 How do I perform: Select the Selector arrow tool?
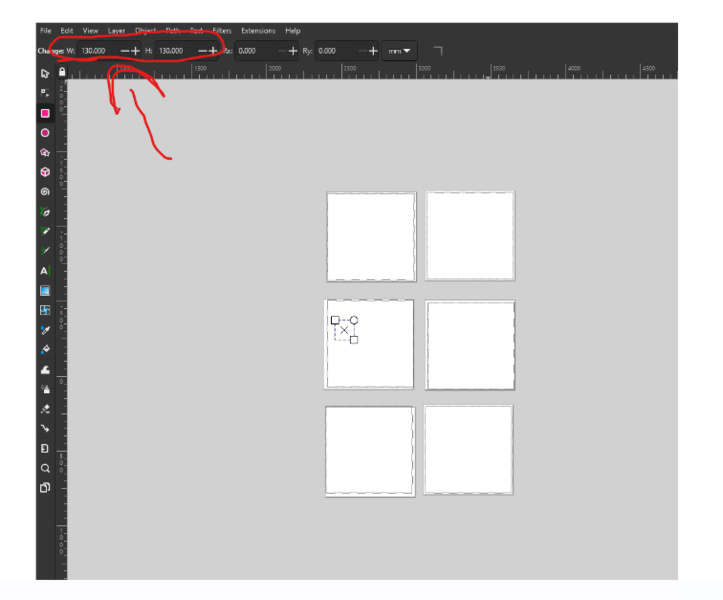[45, 74]
